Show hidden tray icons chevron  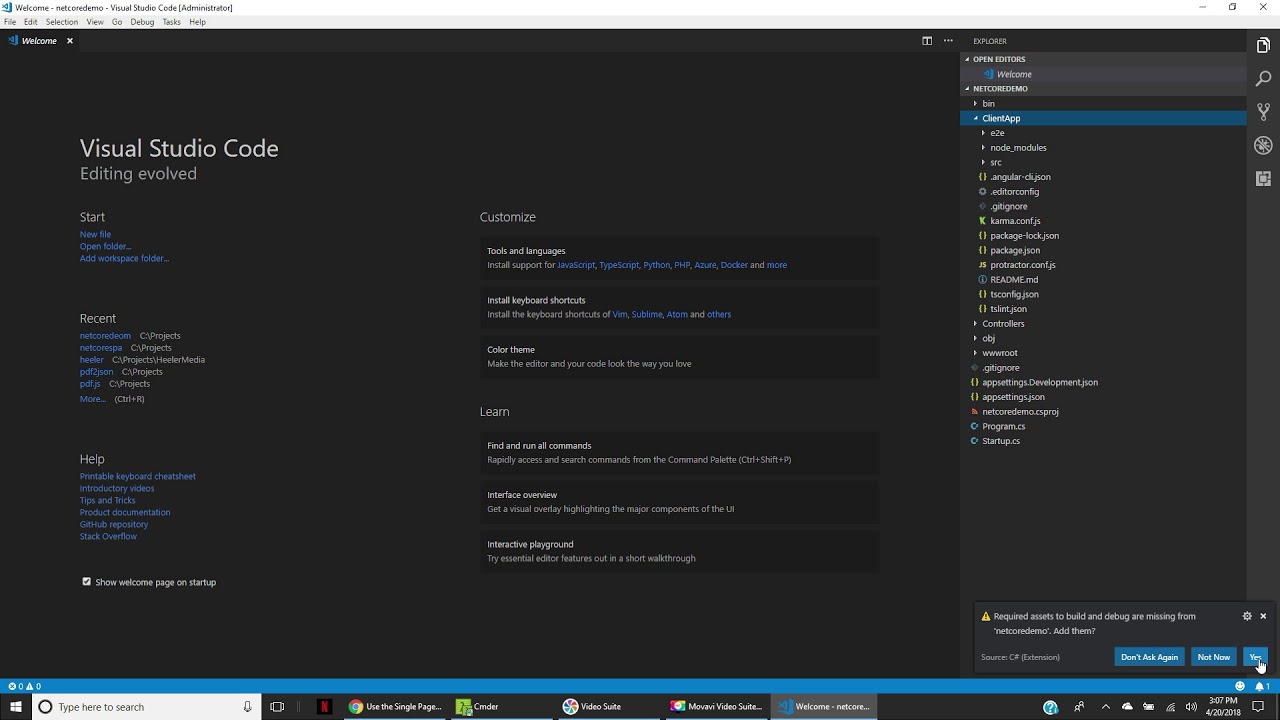1105,707
